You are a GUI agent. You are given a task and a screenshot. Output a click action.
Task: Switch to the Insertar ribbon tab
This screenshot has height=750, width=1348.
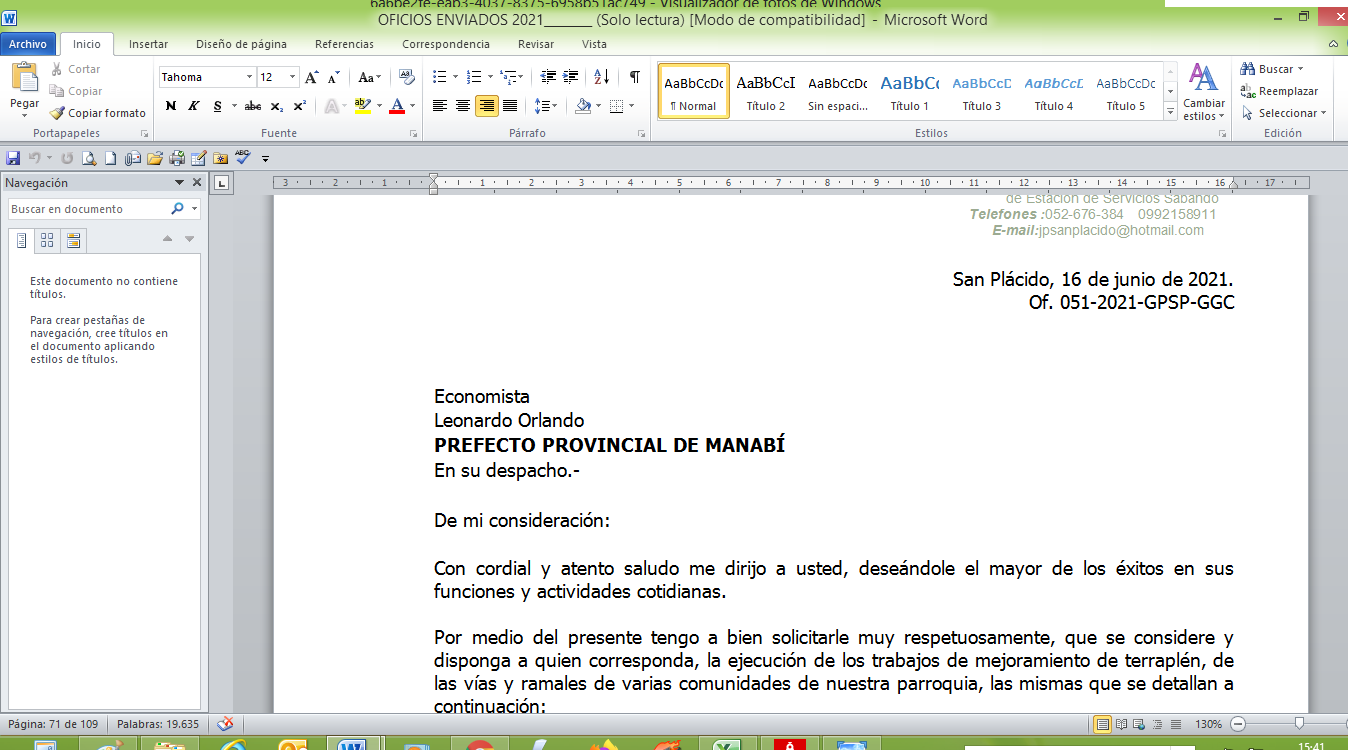point(148,44)
